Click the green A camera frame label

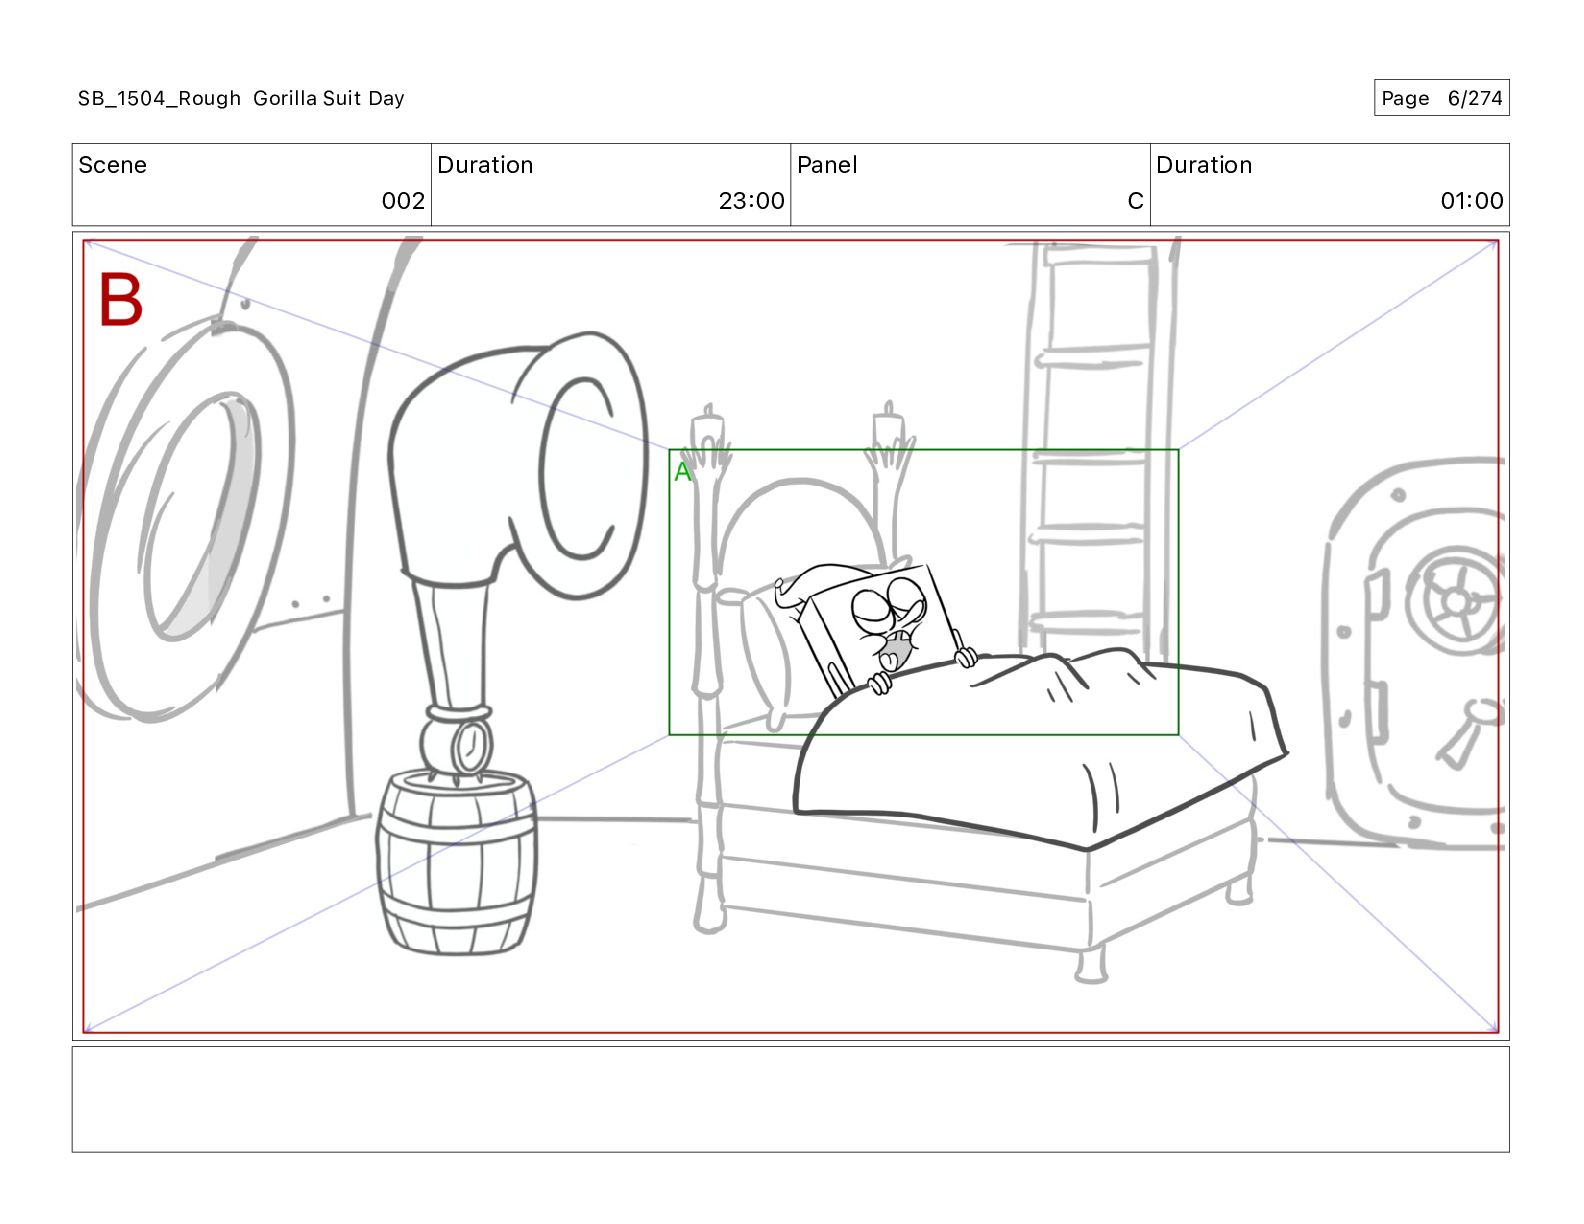[682, 472]
